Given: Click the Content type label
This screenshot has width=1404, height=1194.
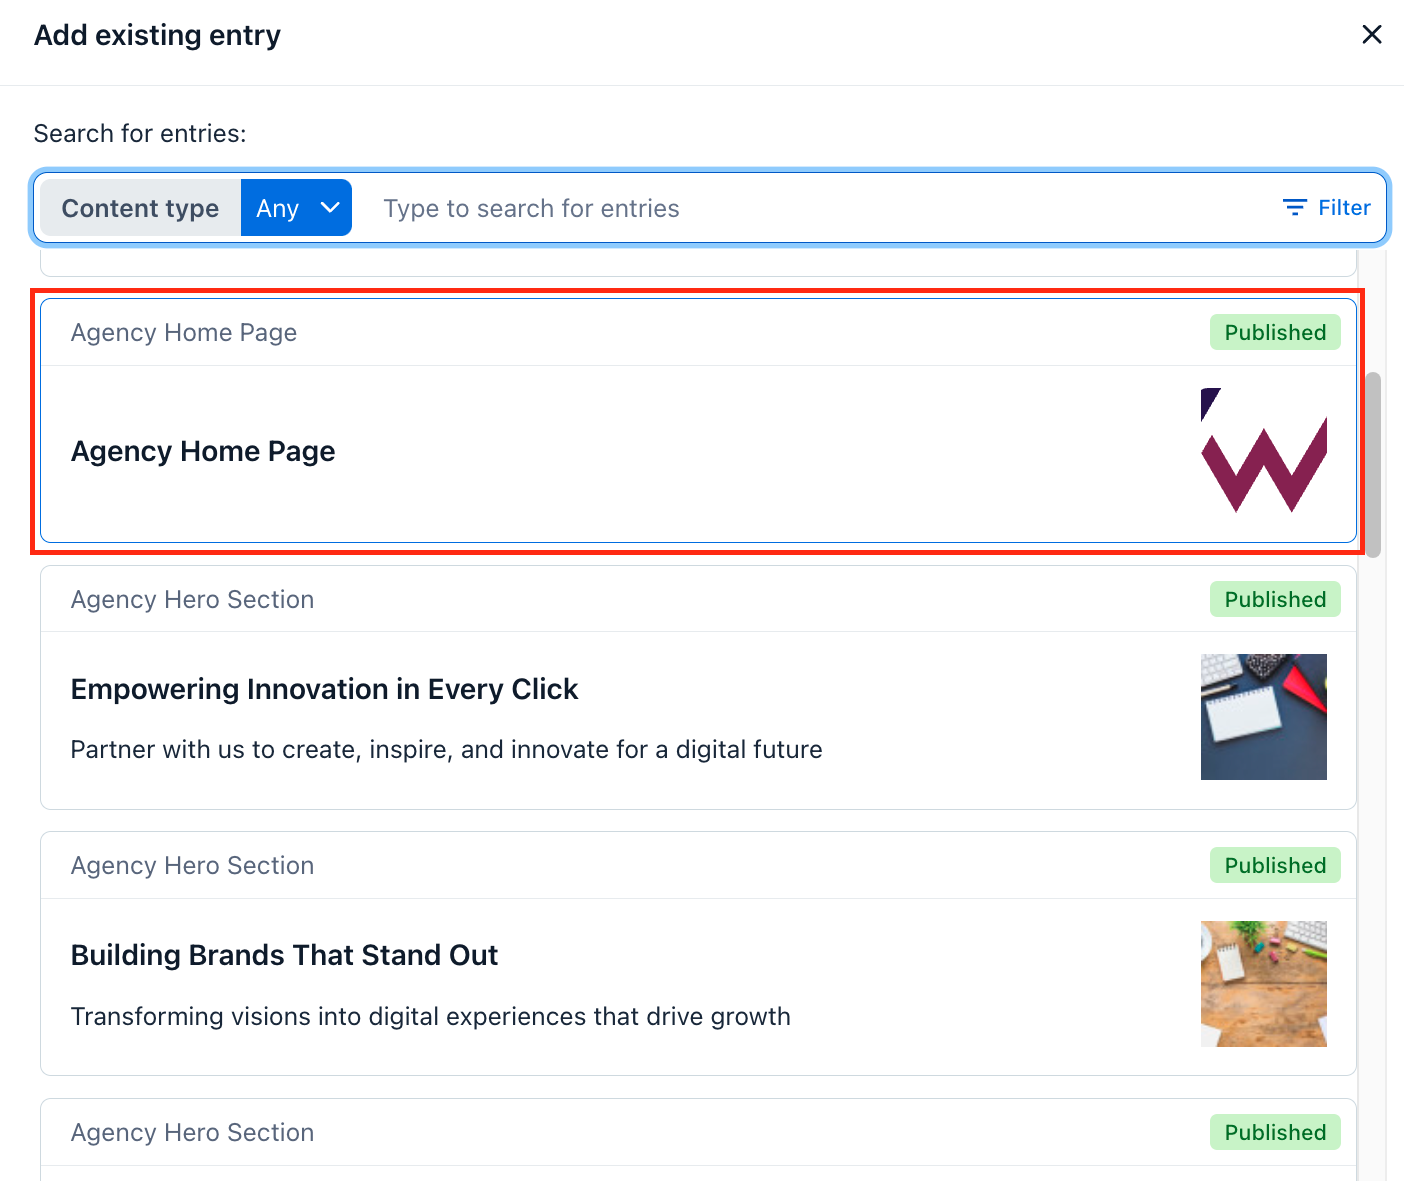Looking at the screenshot, I should [140, 208].
